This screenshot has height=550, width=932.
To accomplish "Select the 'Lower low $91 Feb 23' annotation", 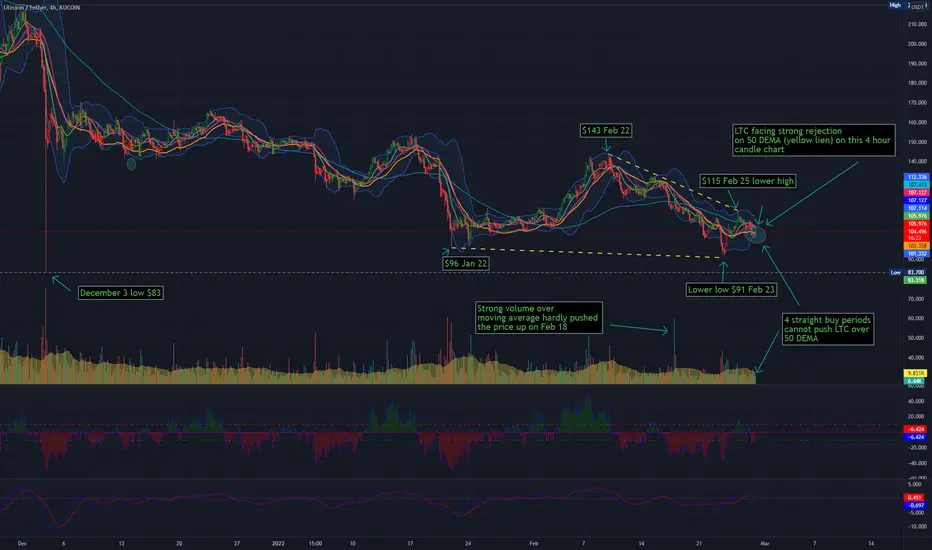I will [731, 290].
